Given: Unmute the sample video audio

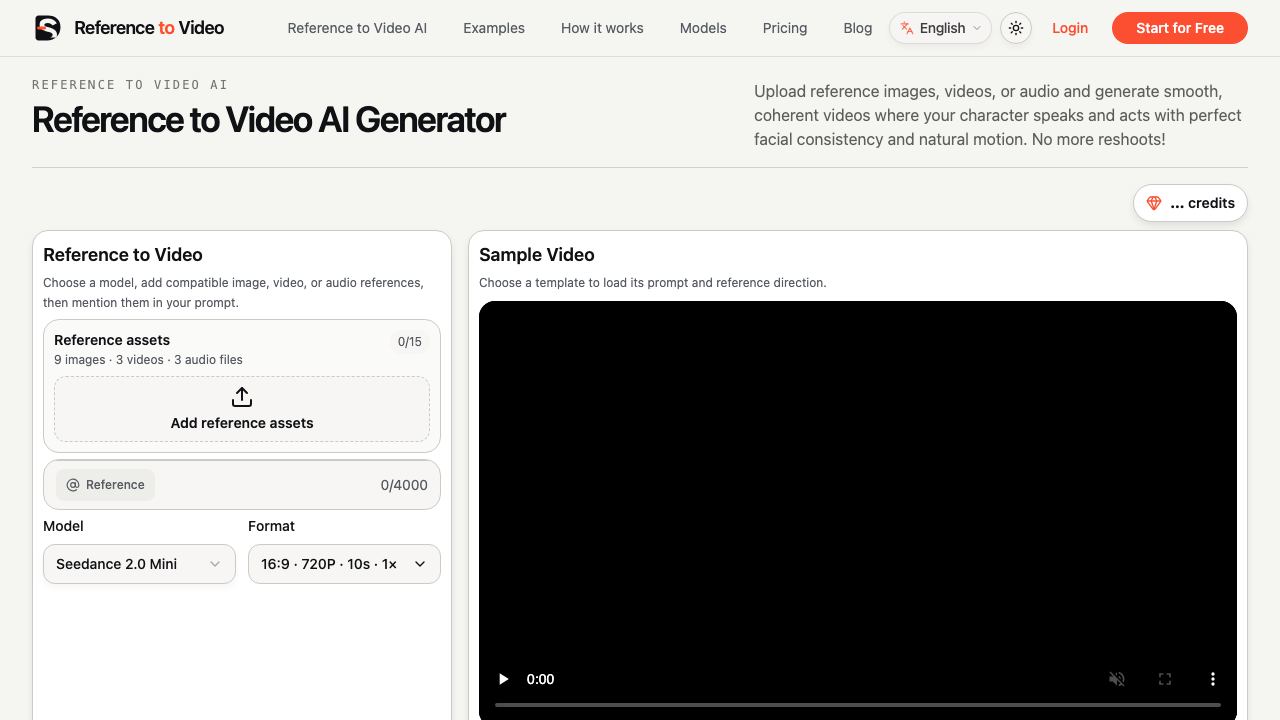Looking at the screenshot, I should coord(1117,679).
